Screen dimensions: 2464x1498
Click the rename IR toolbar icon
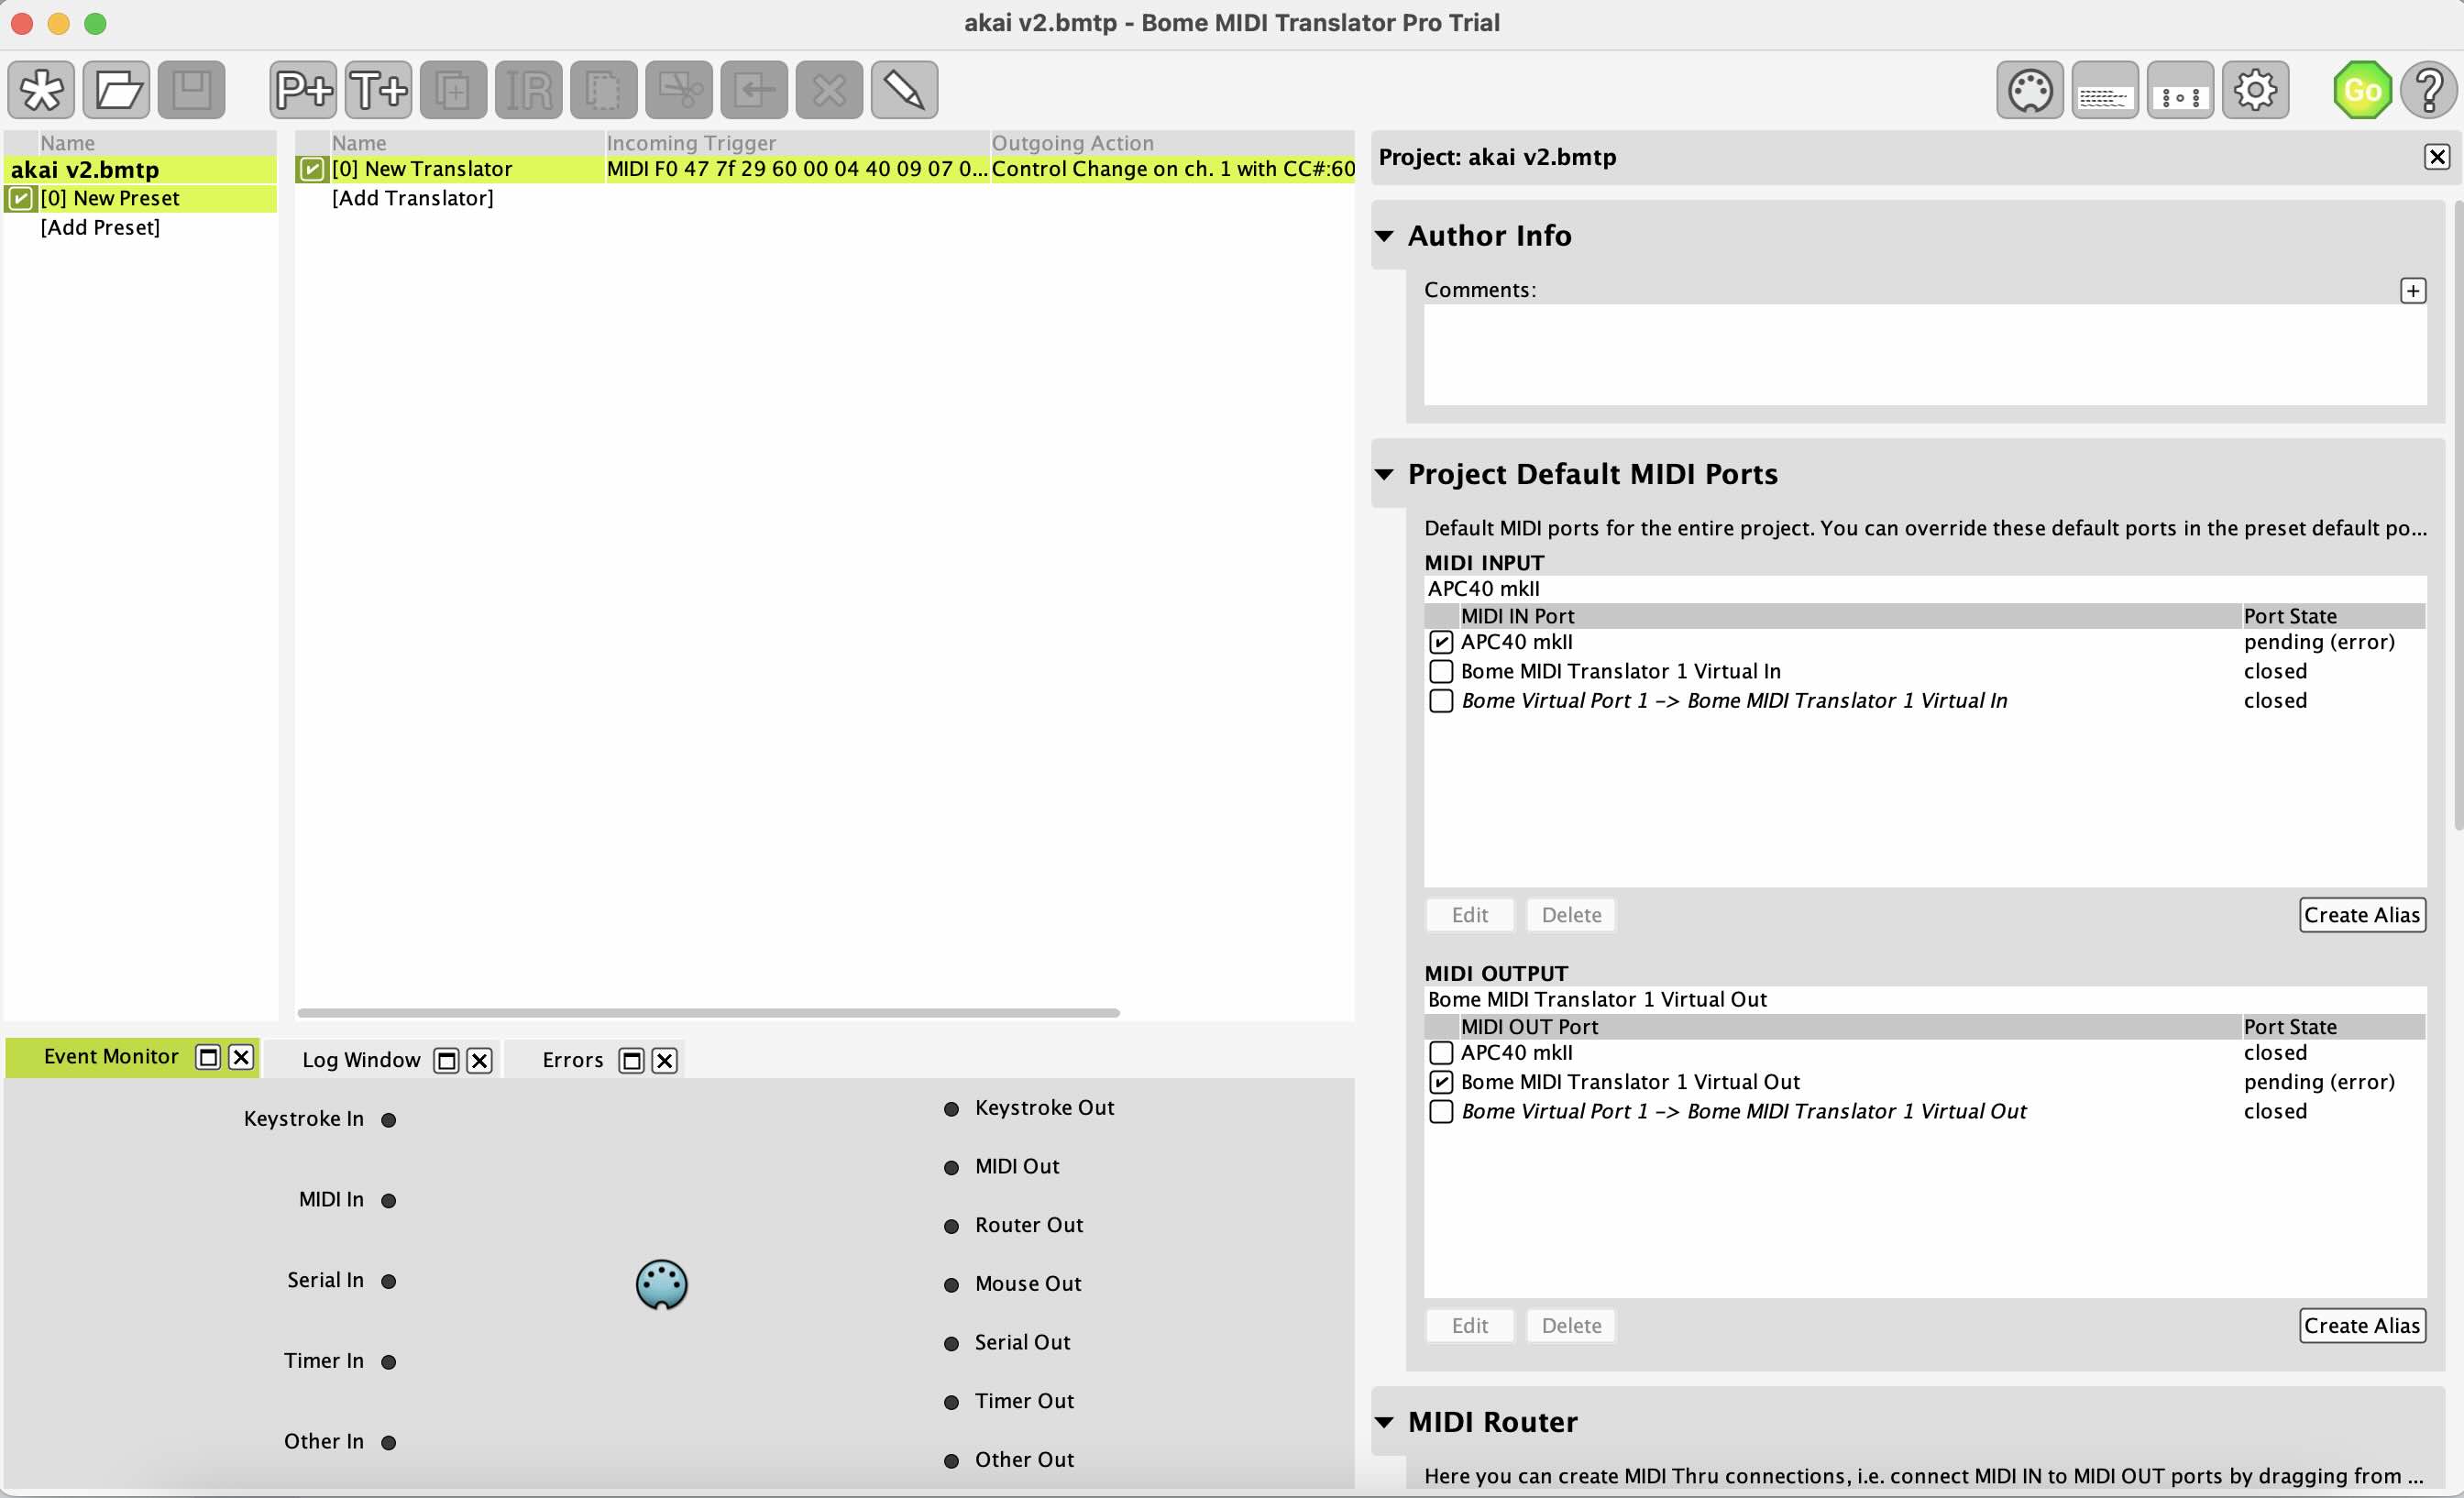[x=528, y=90]
